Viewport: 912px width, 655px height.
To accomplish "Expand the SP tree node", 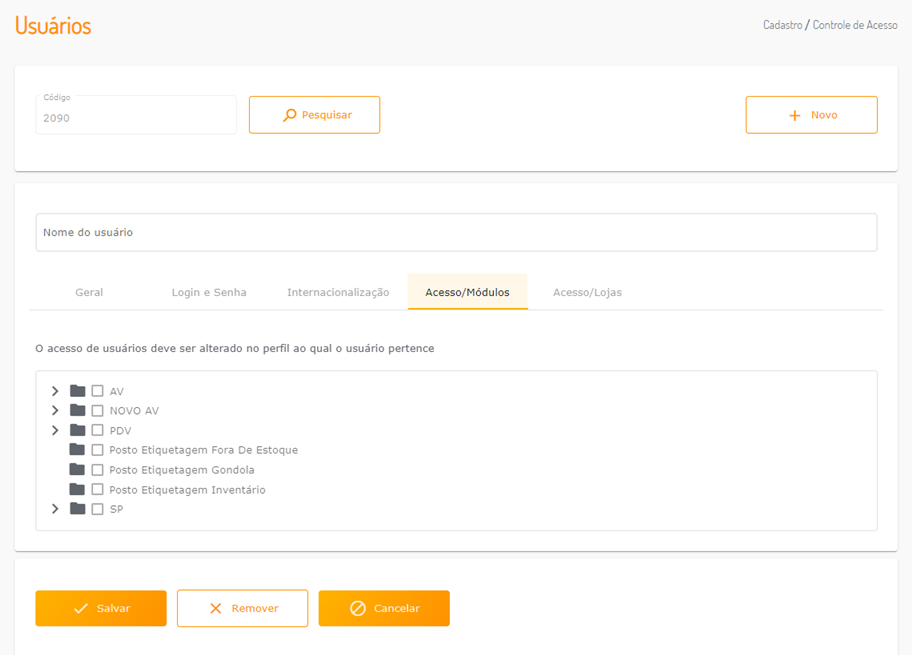I will [x=55, y=509].
